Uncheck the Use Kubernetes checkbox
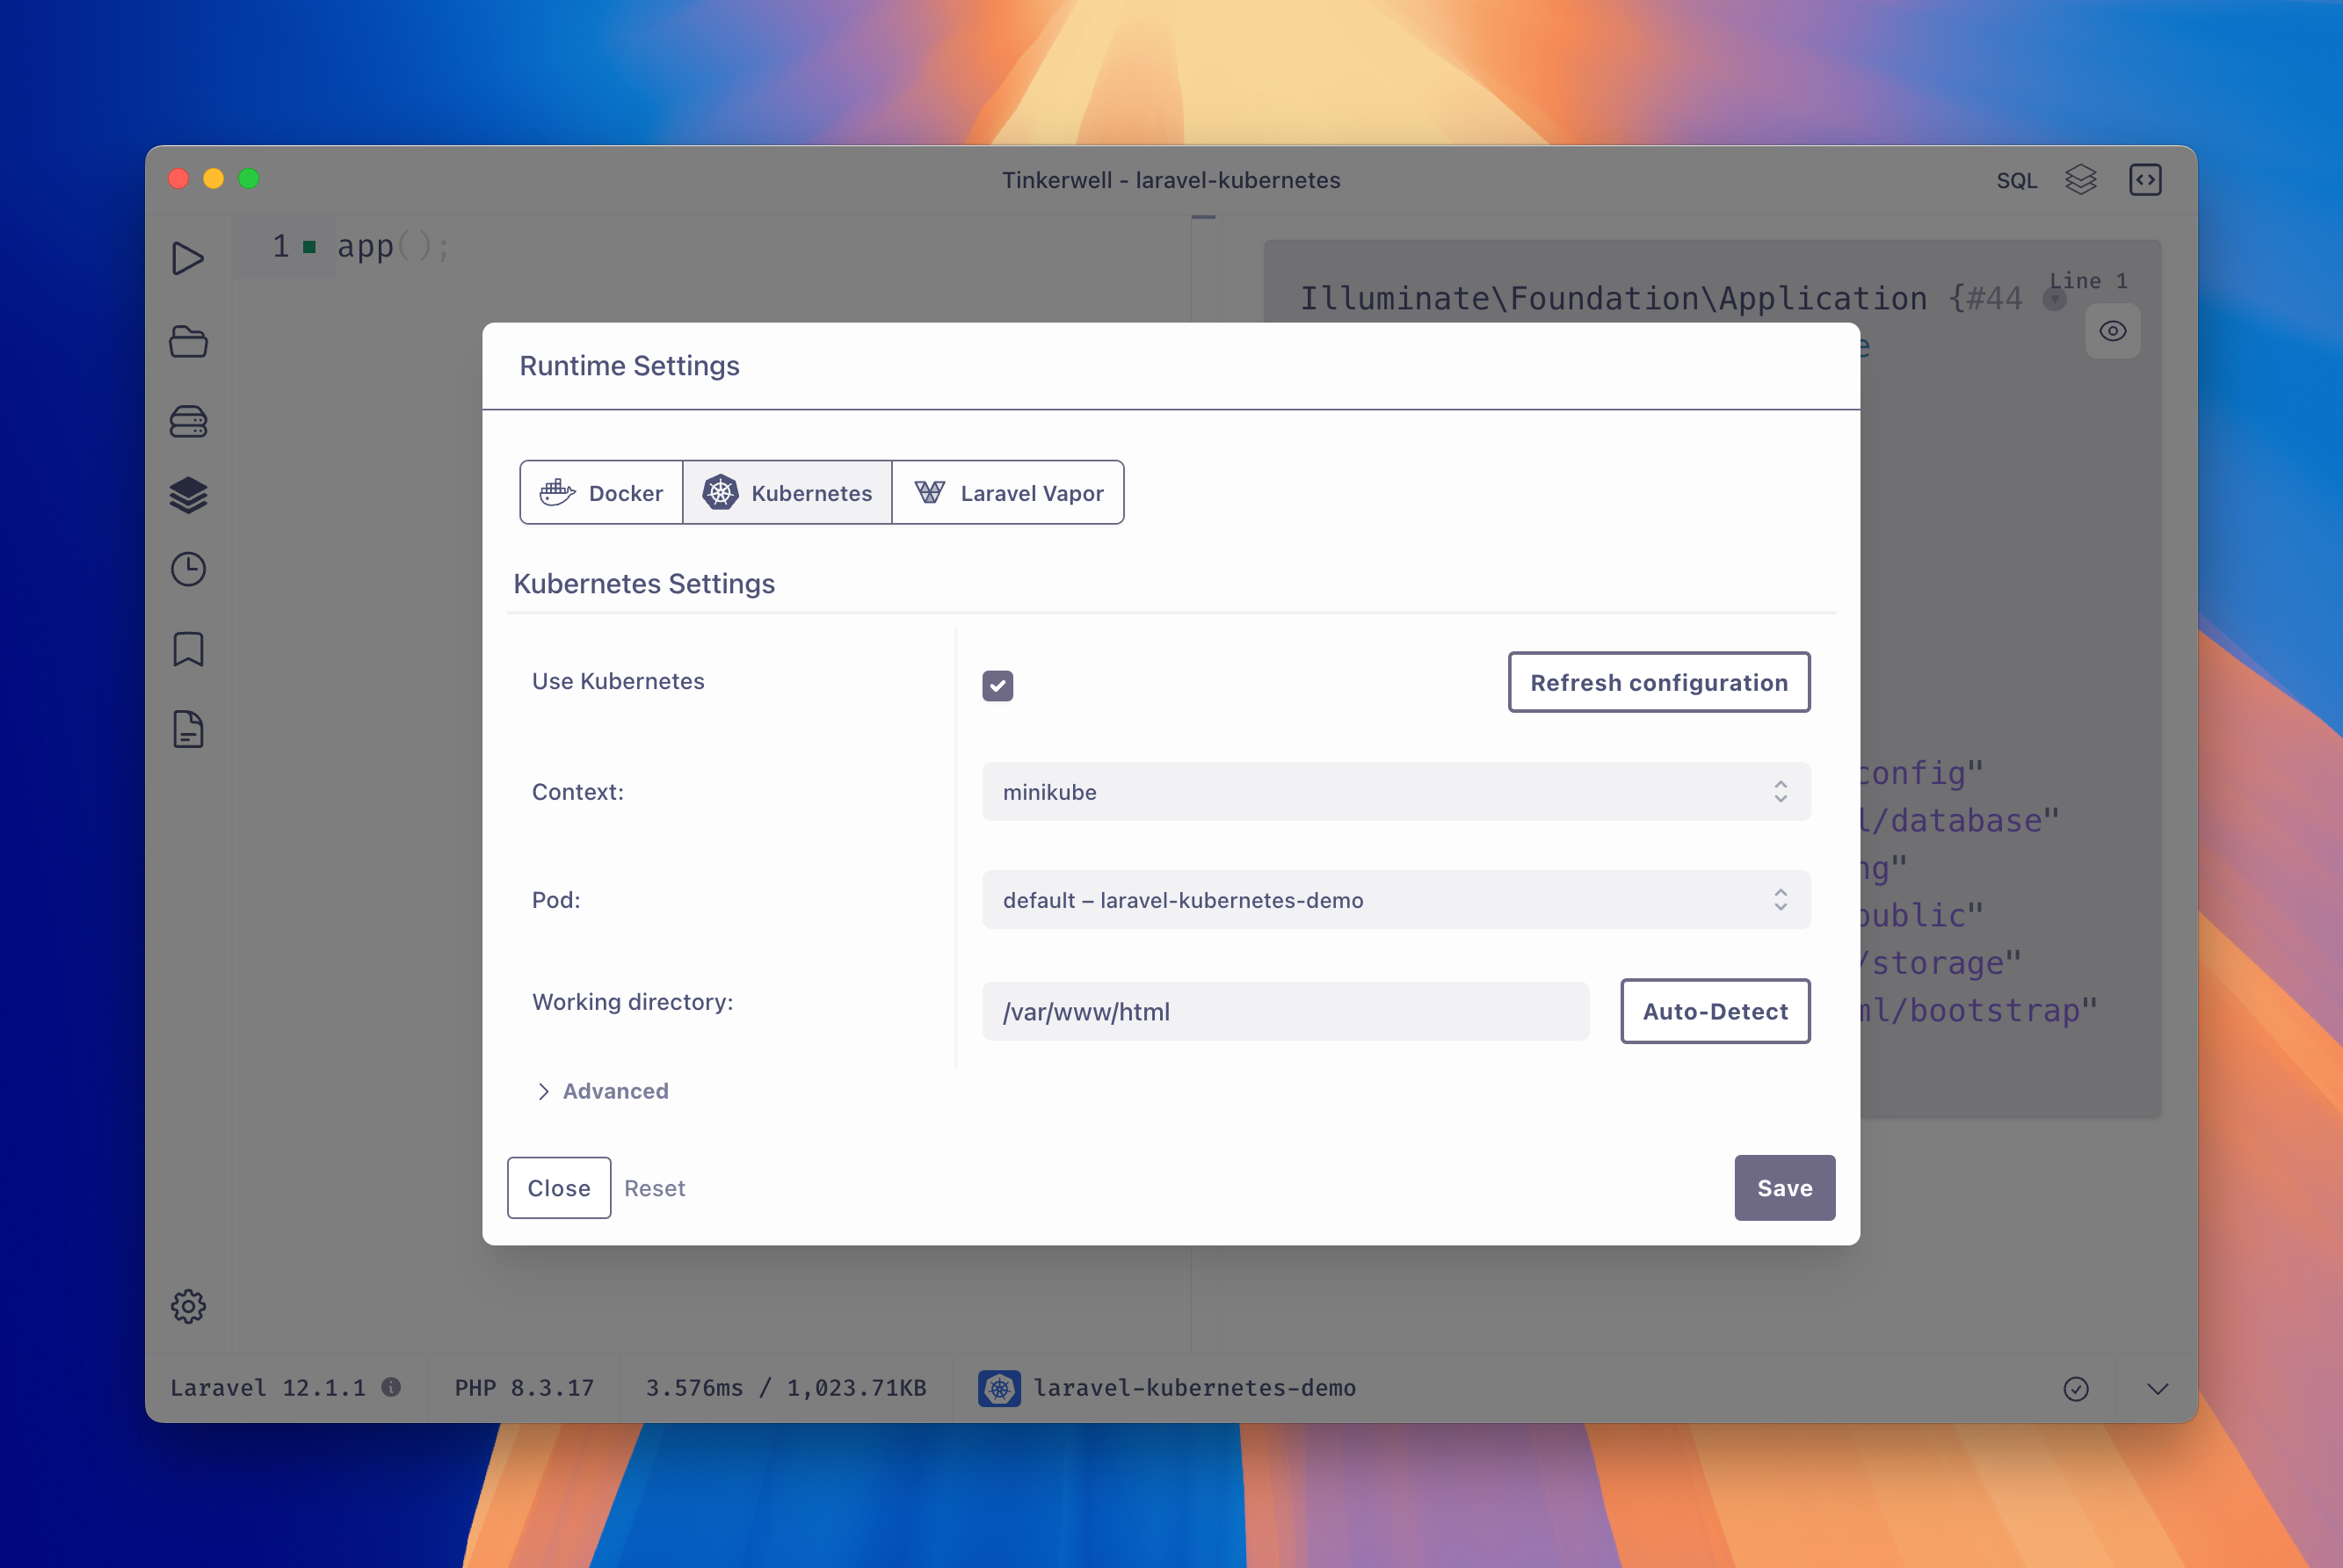The height and width of the screenshot is (1568, 2343). pos(997,686)
